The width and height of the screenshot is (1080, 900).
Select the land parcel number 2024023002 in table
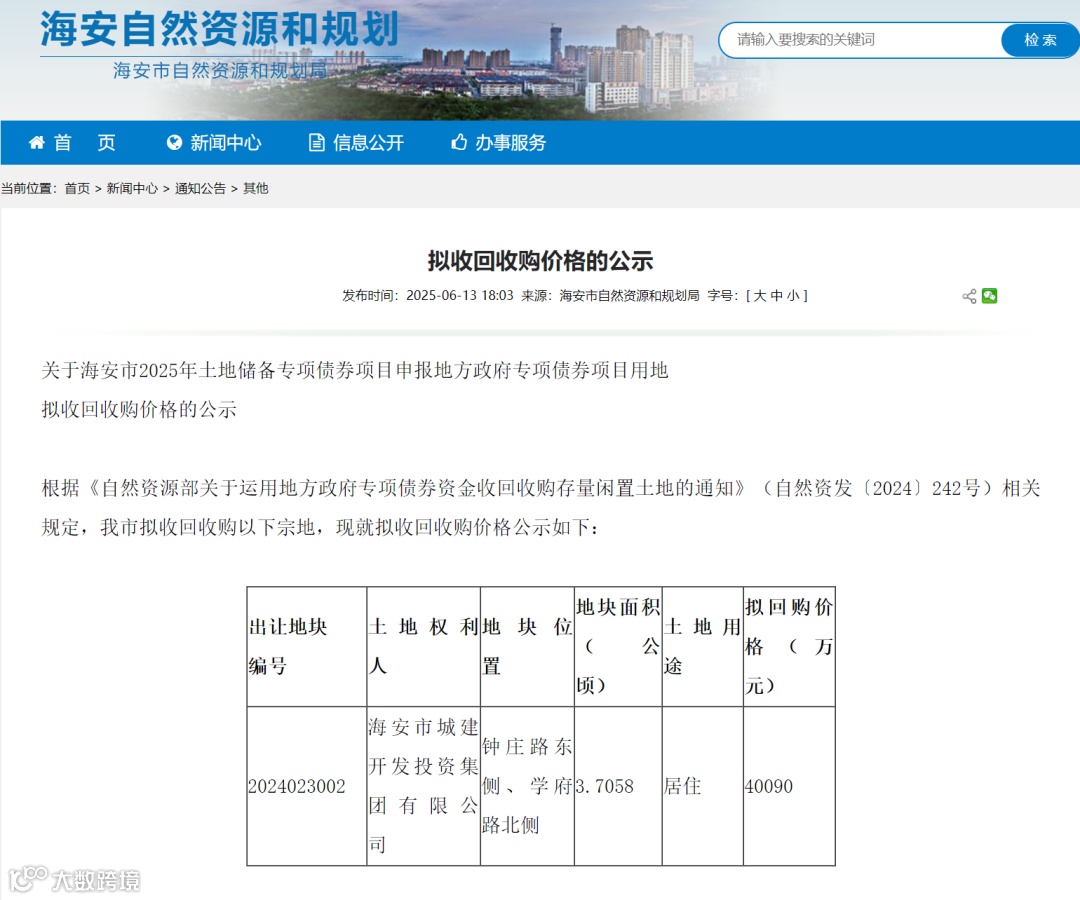296,787
